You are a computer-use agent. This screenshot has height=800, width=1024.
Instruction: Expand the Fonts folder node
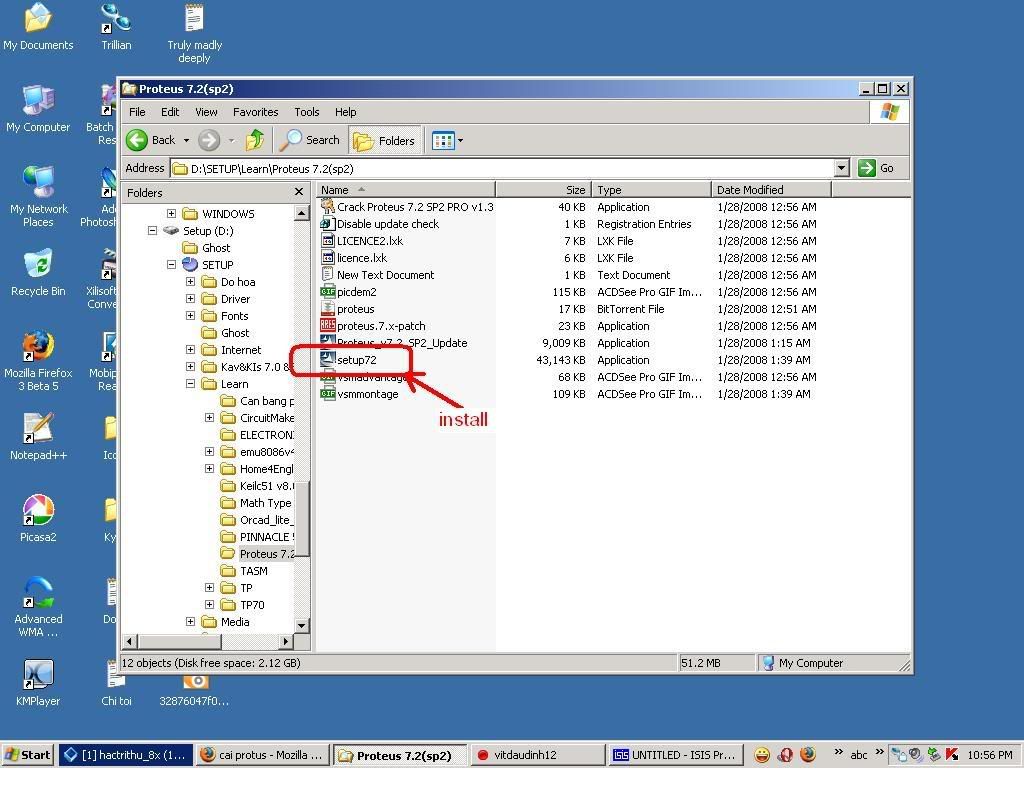click(190, 315)
